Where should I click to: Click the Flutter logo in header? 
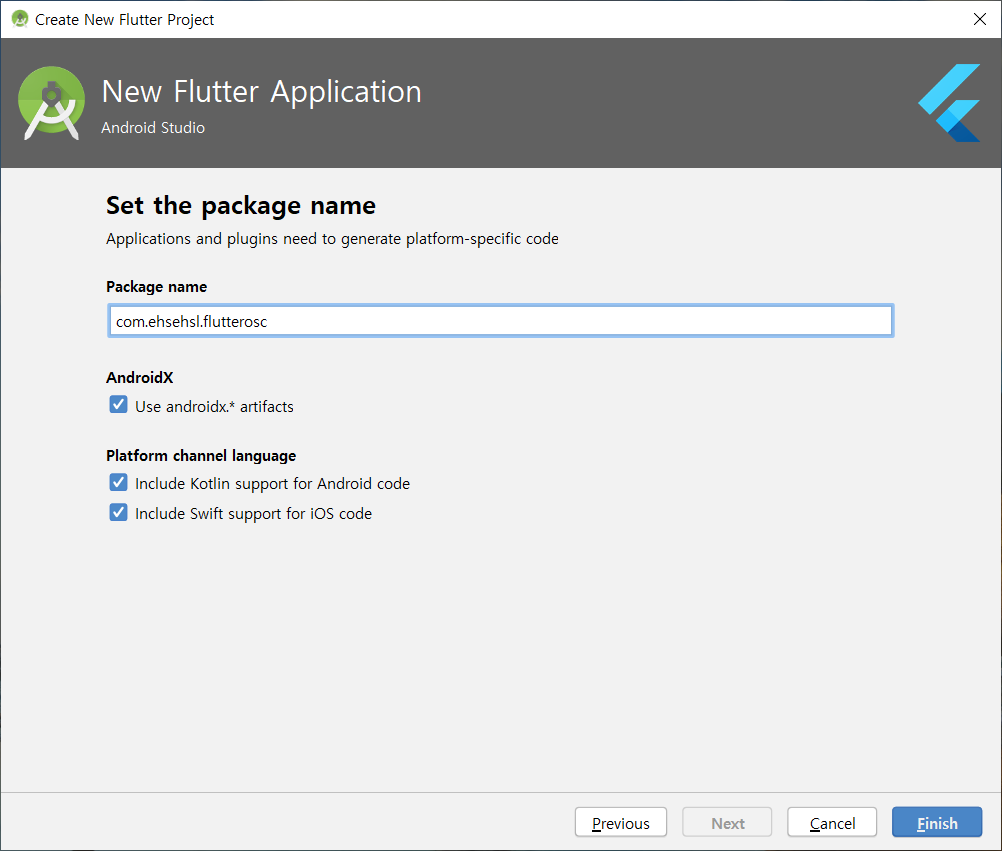click(949, 102)
